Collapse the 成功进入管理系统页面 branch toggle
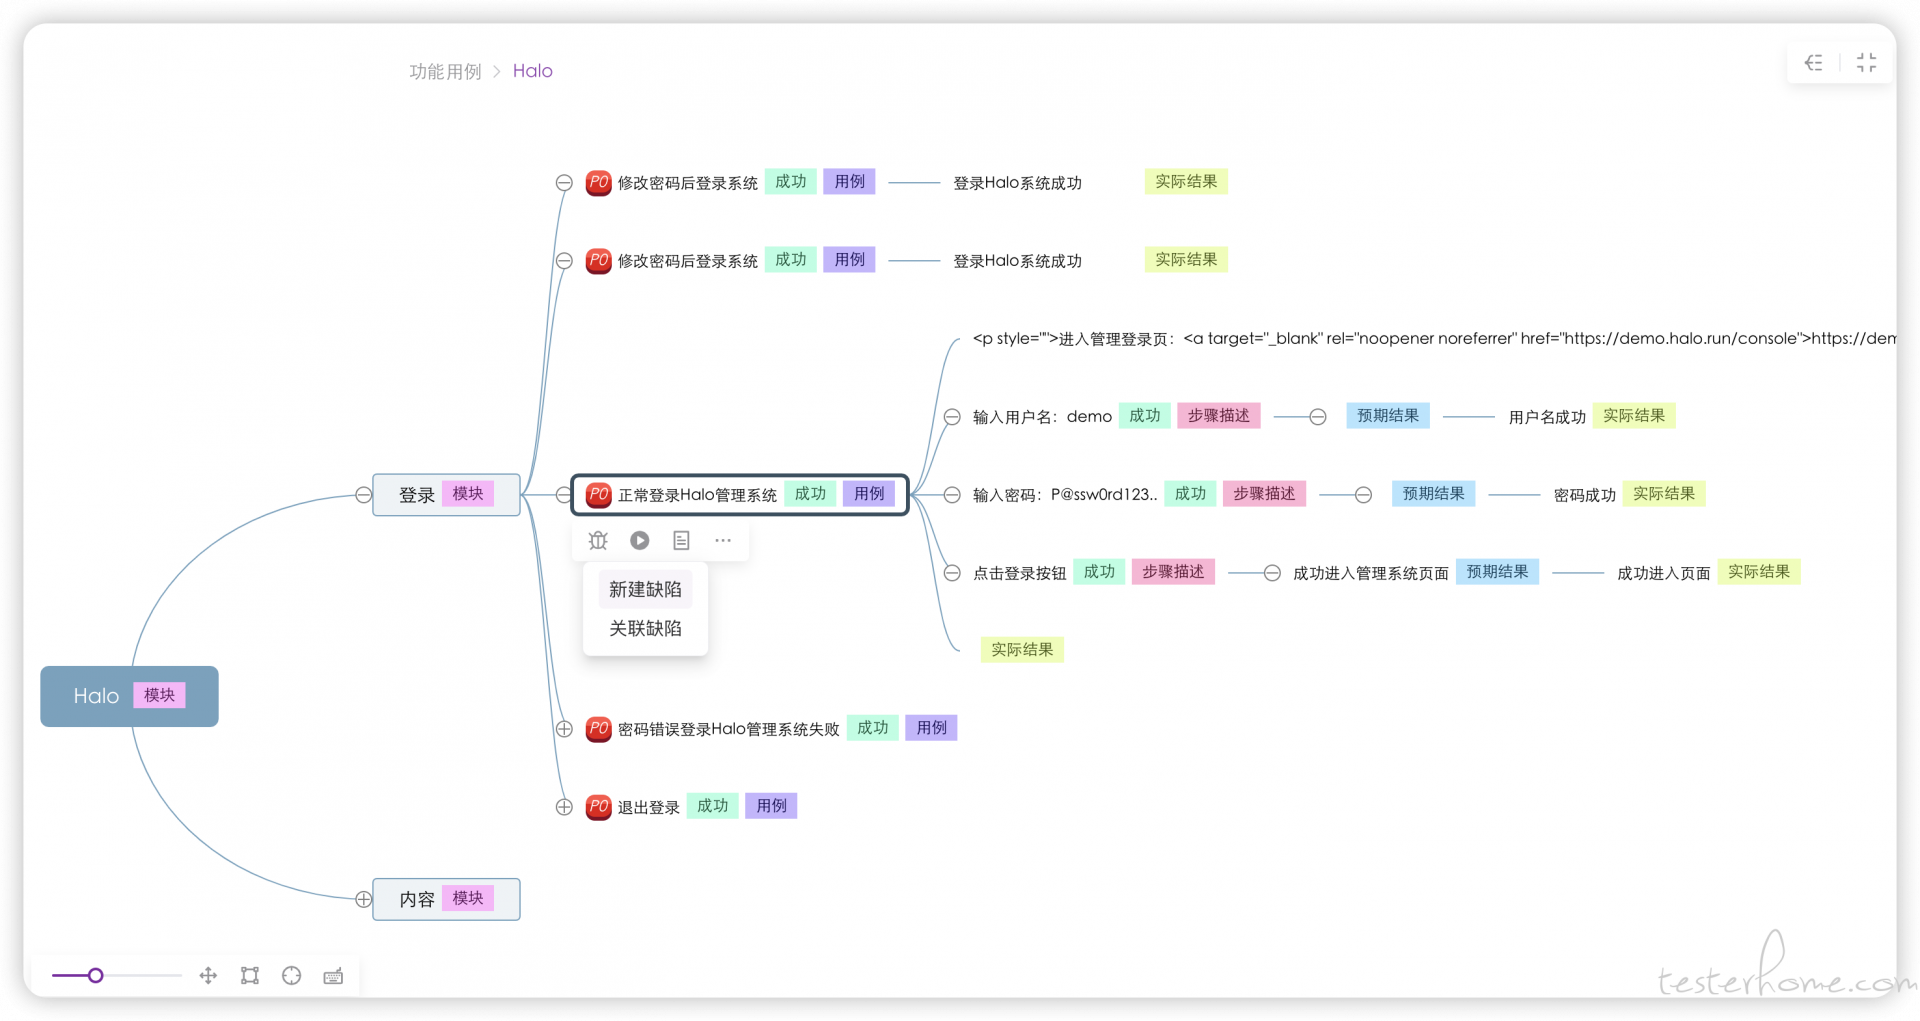Screen dimensions: 1920x1021 click(1272, 573)
